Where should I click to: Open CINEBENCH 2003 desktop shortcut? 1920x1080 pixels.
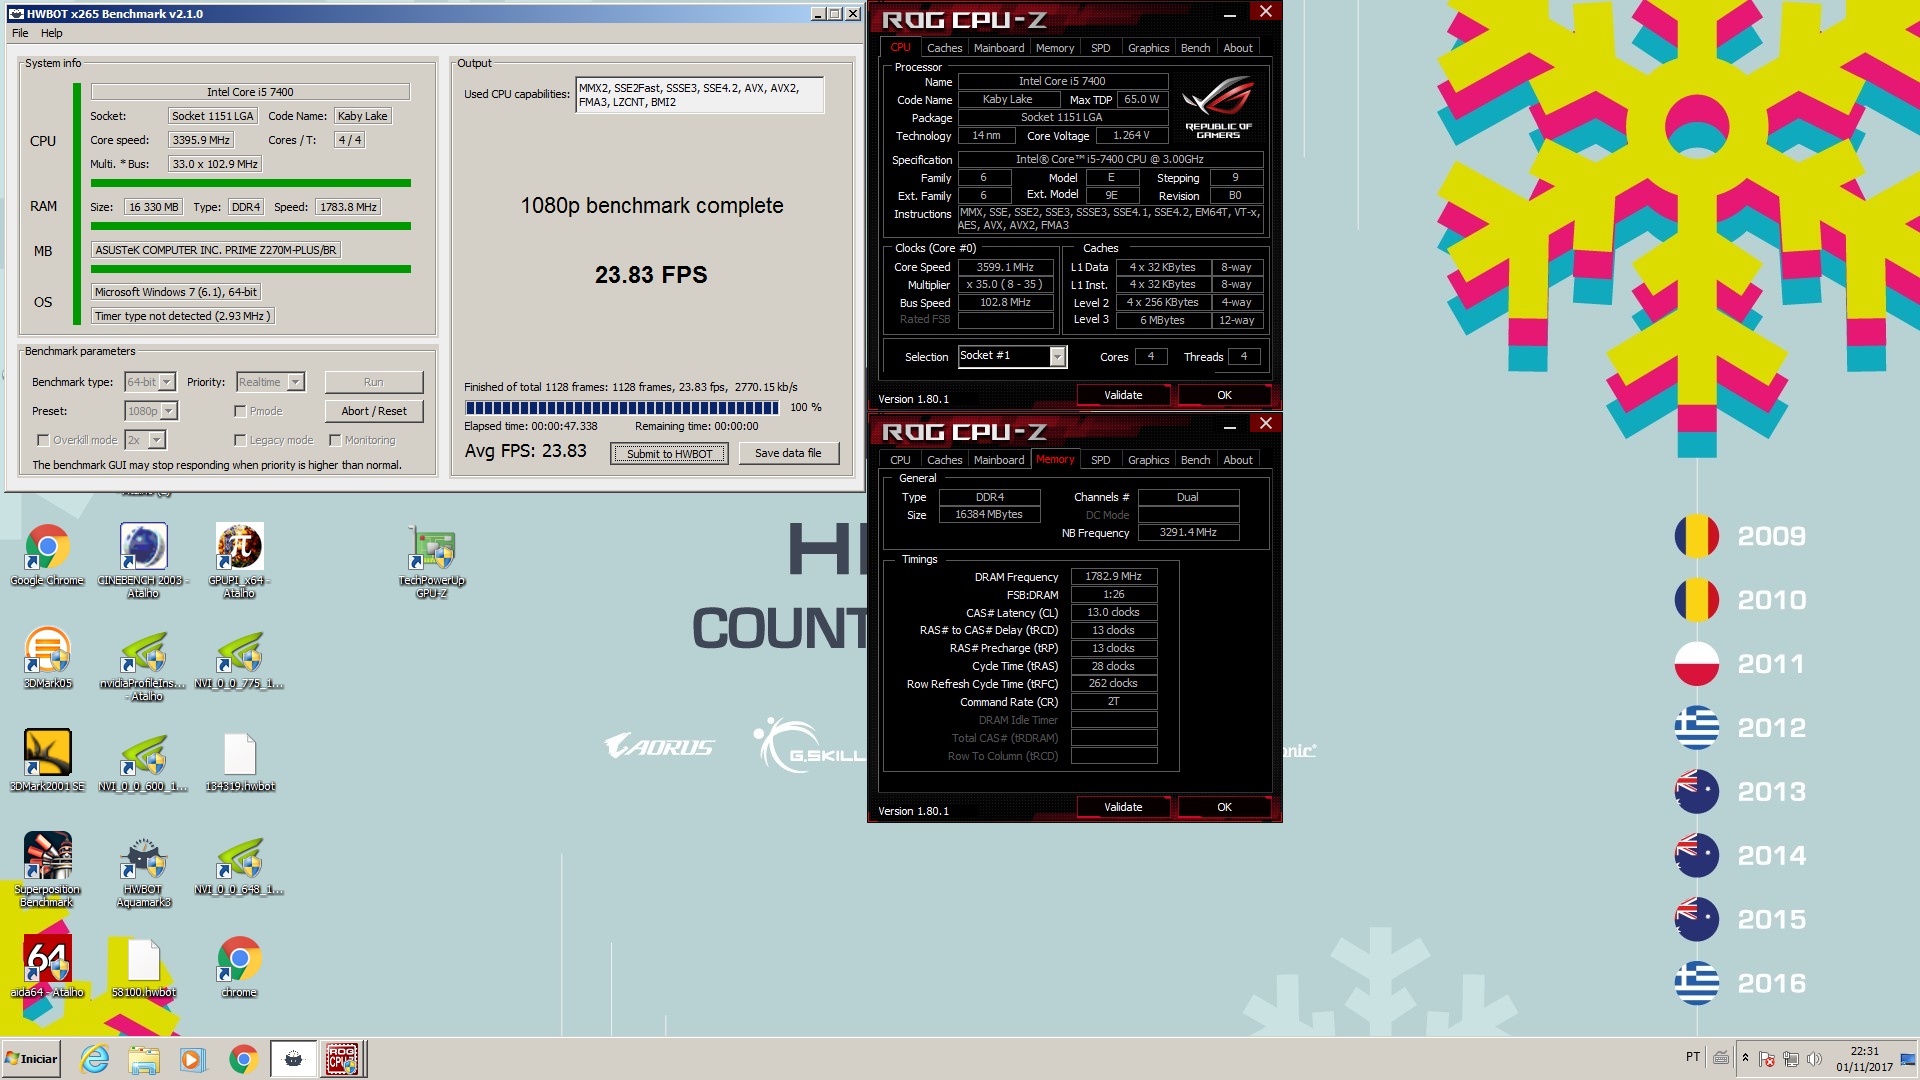click(143, 560)
